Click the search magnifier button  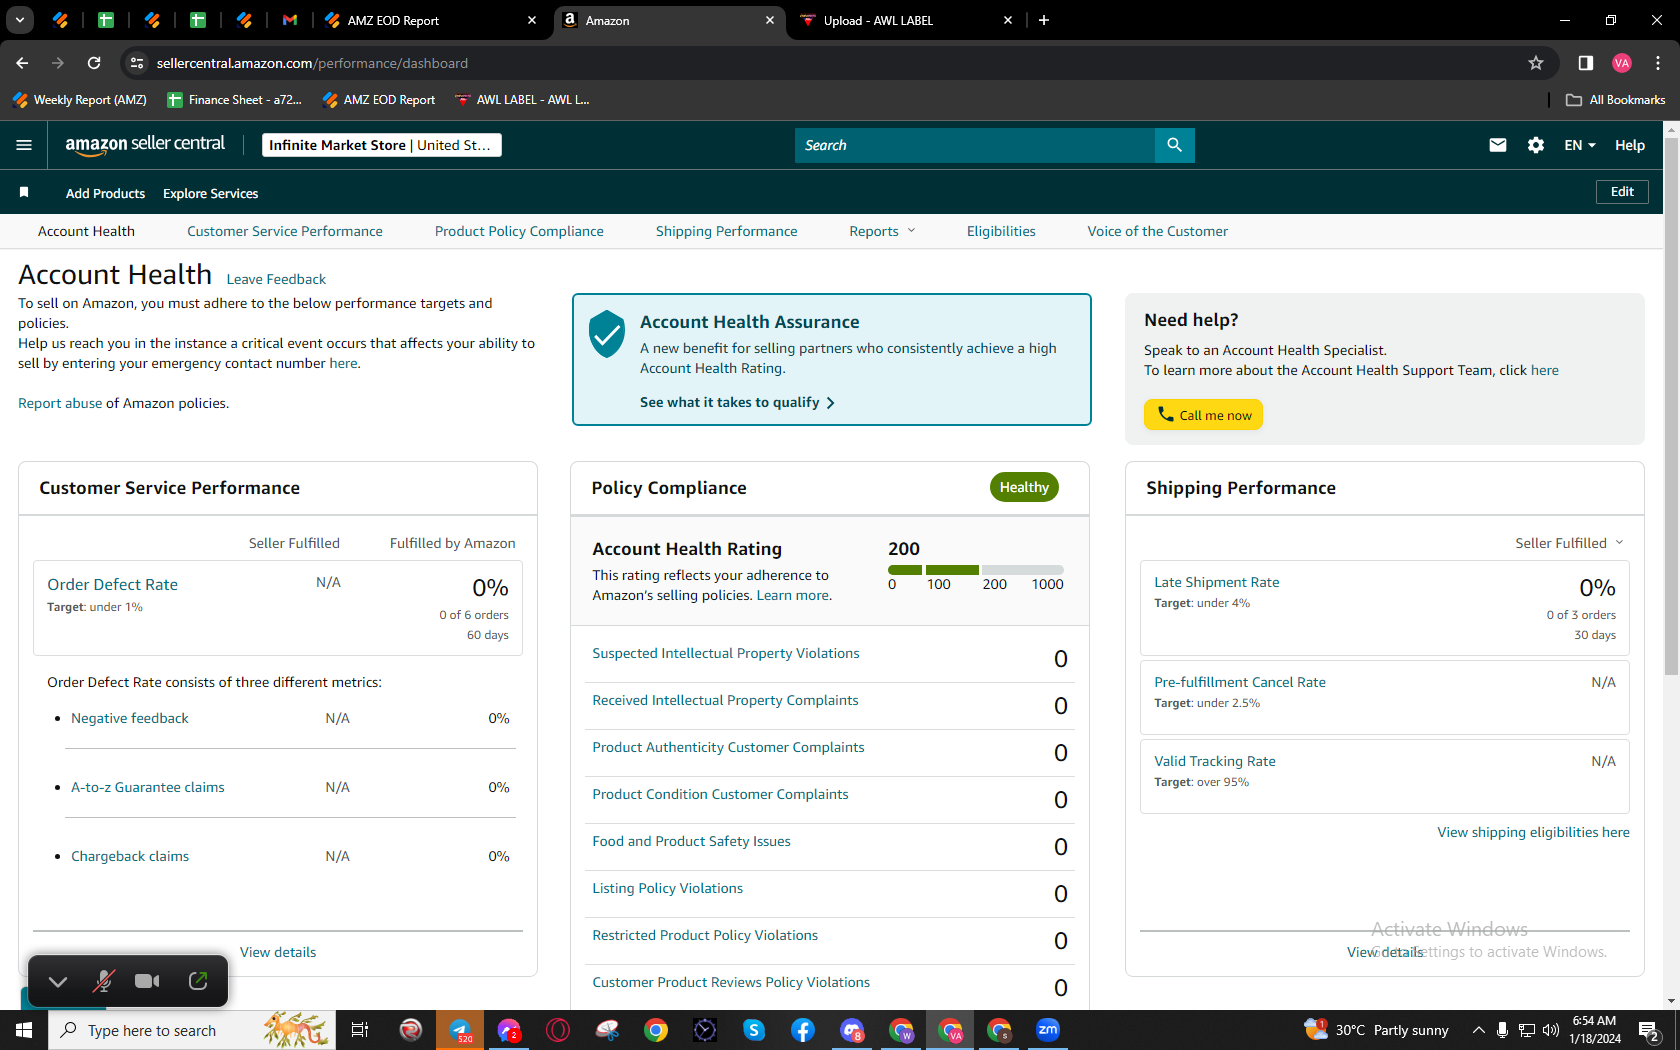(x=1174, y=145)
